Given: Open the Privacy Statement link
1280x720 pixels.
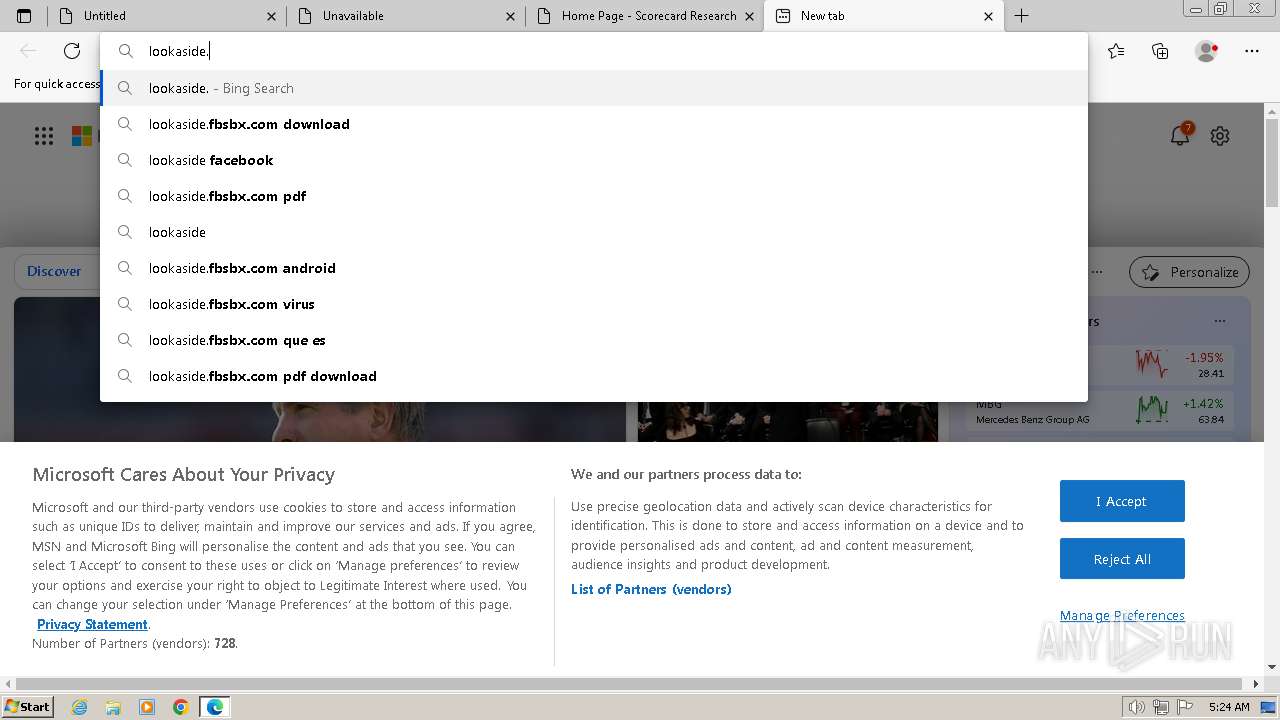Looking at the screenshot, I should 92,624.
